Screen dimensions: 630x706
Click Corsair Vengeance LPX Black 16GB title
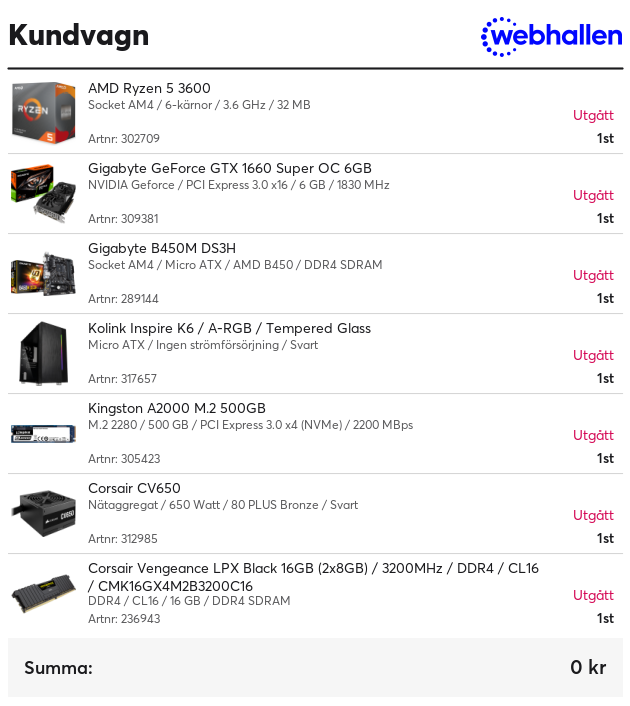313,577
